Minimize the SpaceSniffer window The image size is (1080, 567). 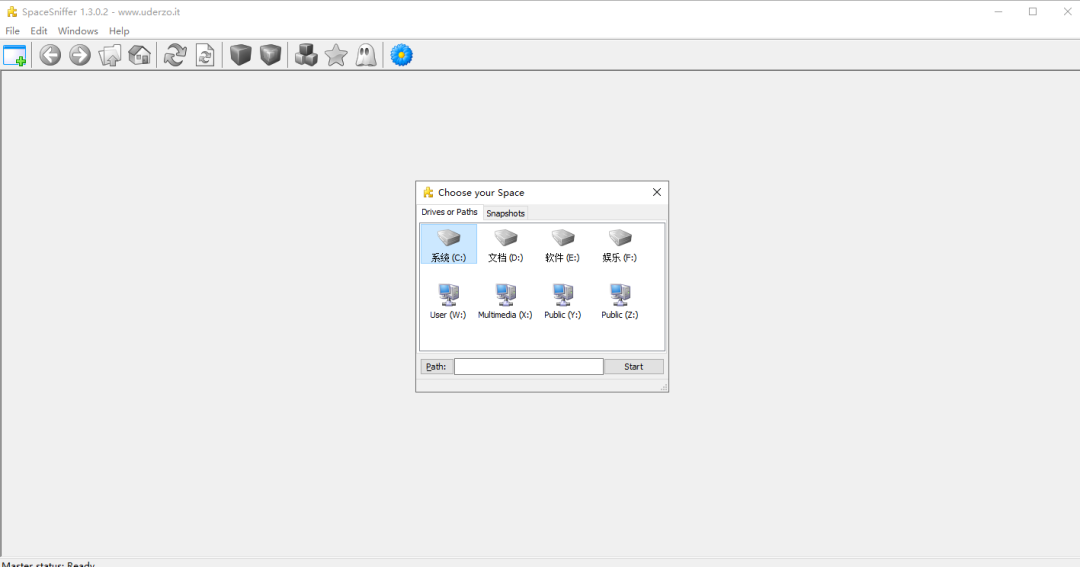click(998, 12)
